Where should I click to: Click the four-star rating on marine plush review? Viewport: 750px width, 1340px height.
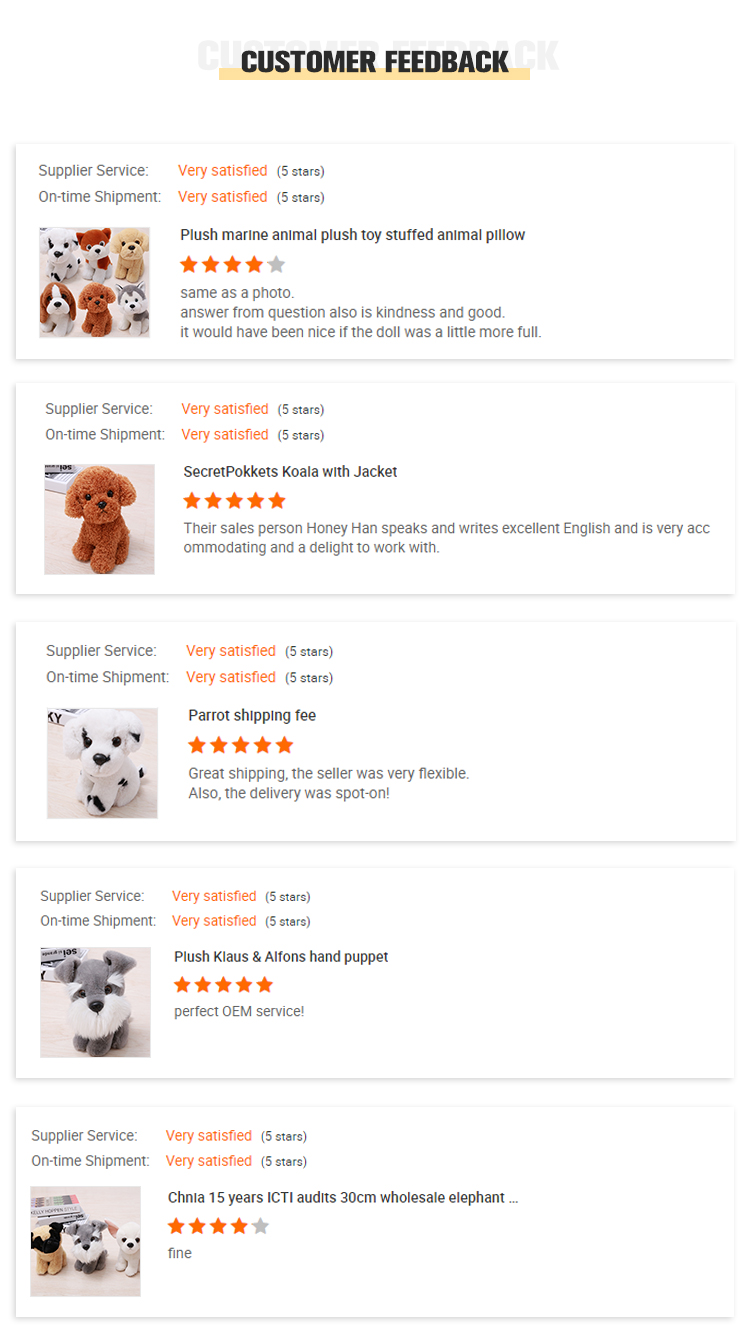(232, 265)
